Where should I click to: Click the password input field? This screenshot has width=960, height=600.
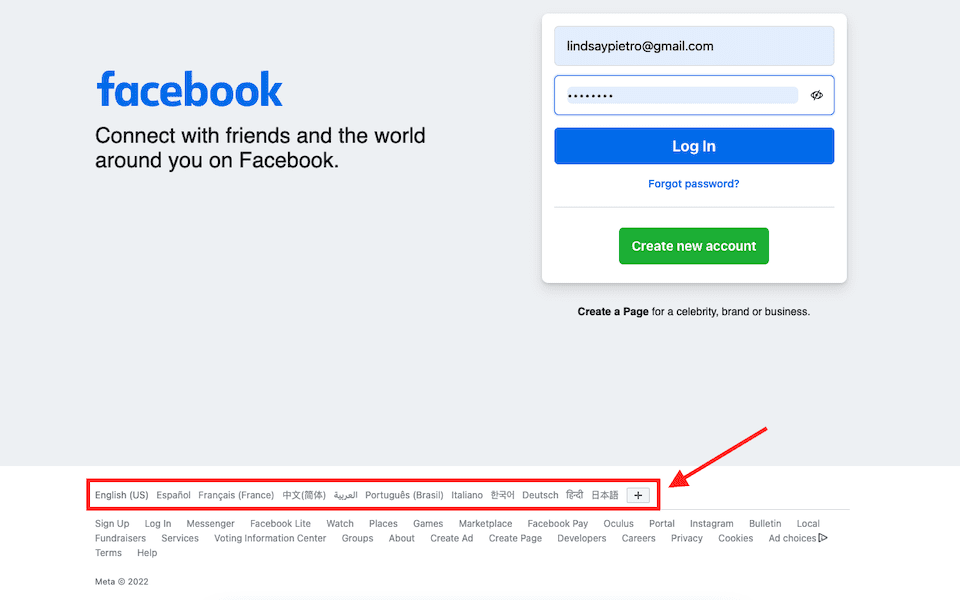pyautogui.click(x=680, y=94)
